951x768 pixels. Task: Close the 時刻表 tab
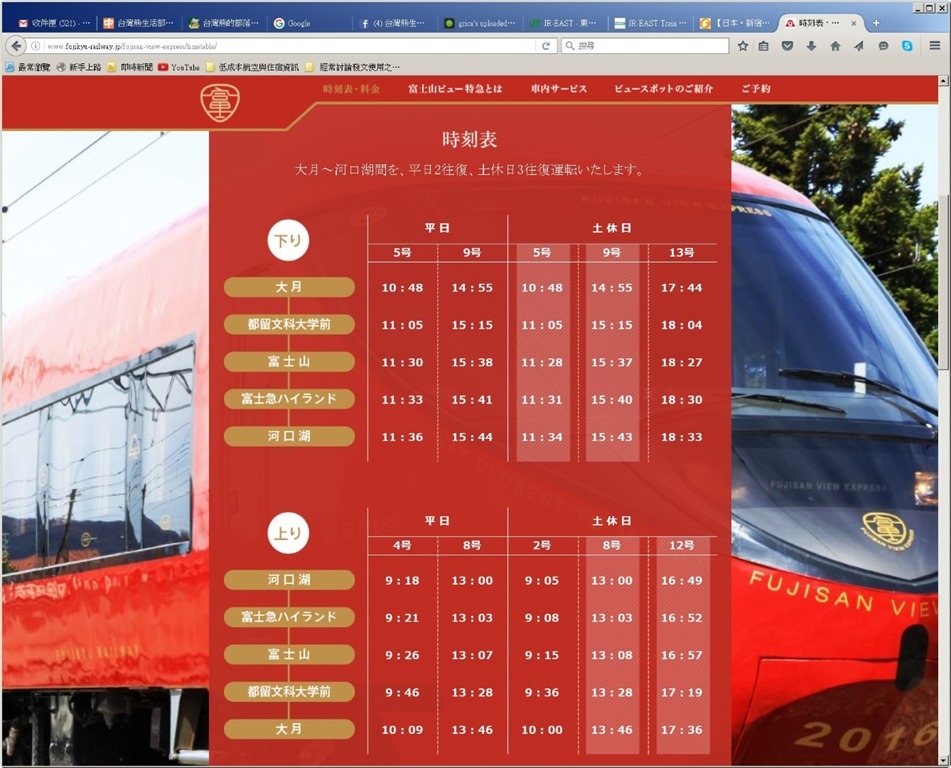coord(853,23)
